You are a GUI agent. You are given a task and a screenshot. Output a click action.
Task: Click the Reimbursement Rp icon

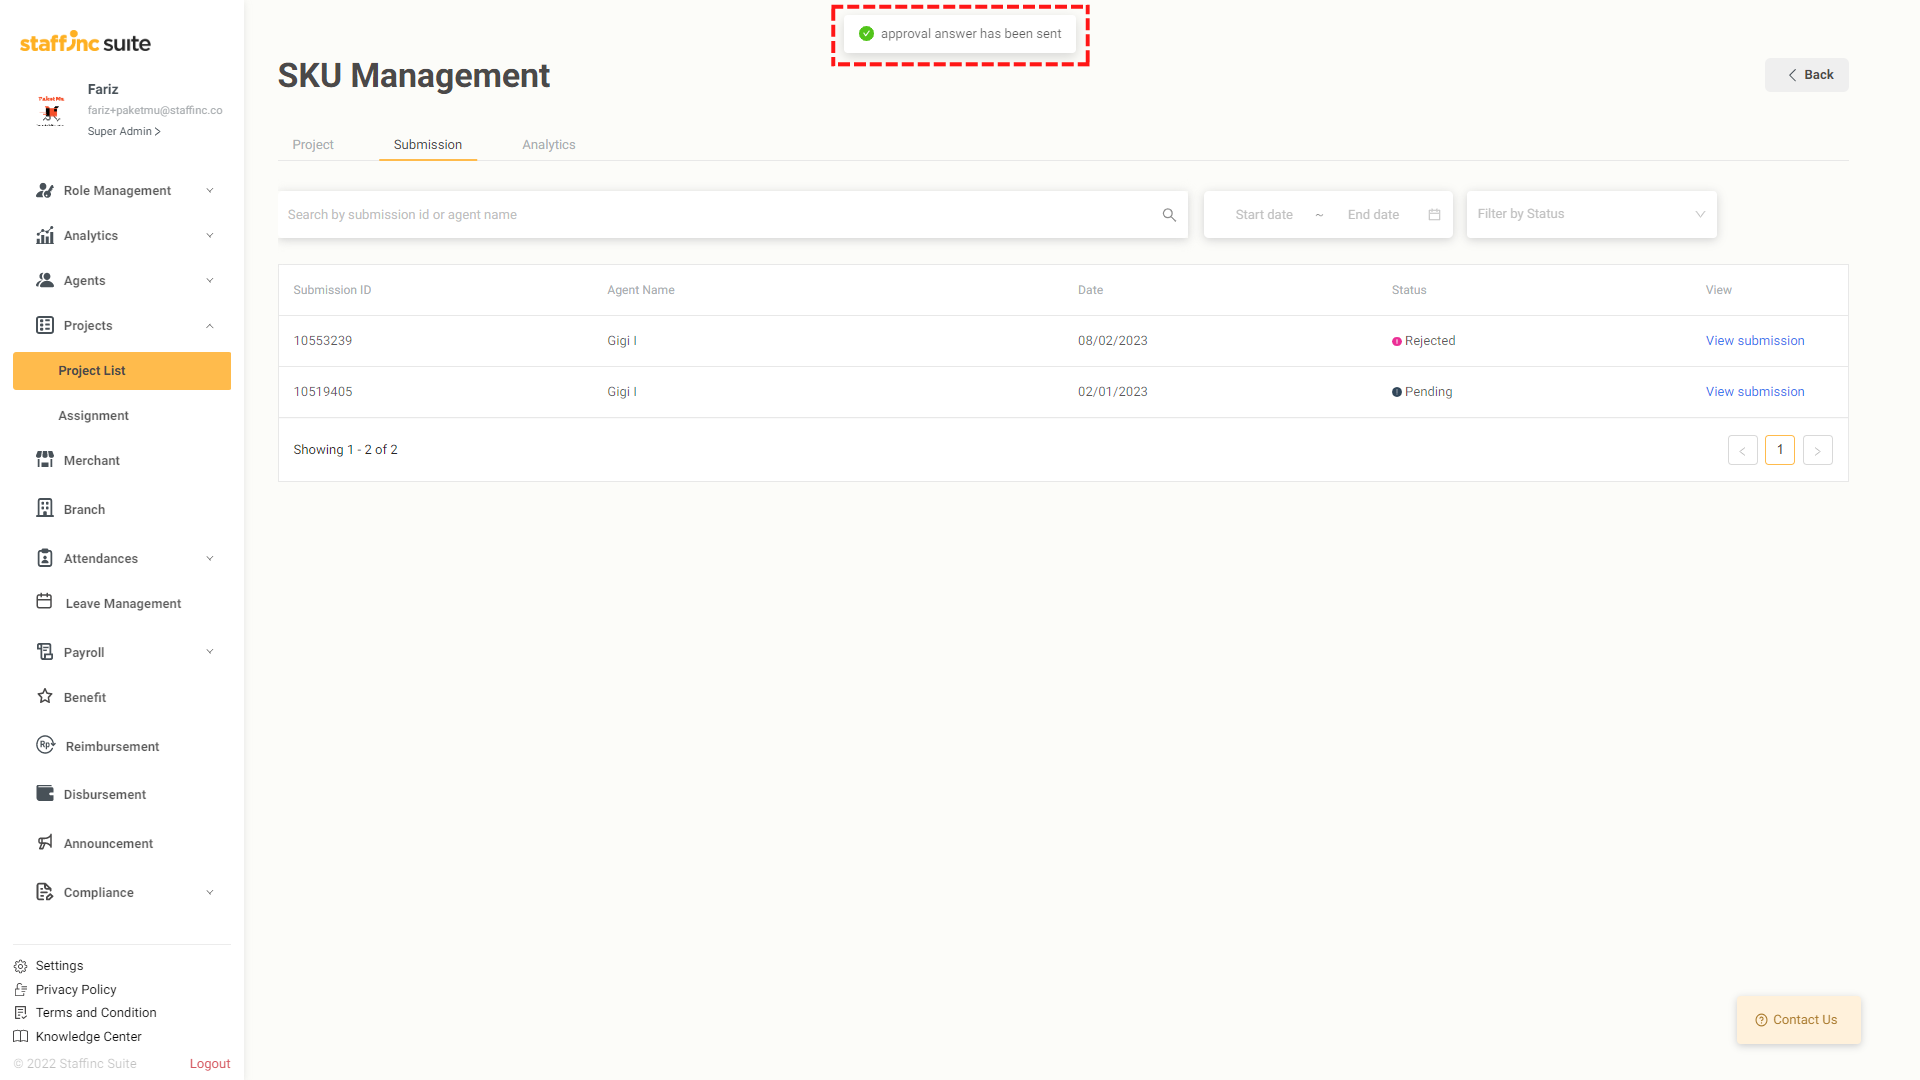pos(45,745)
